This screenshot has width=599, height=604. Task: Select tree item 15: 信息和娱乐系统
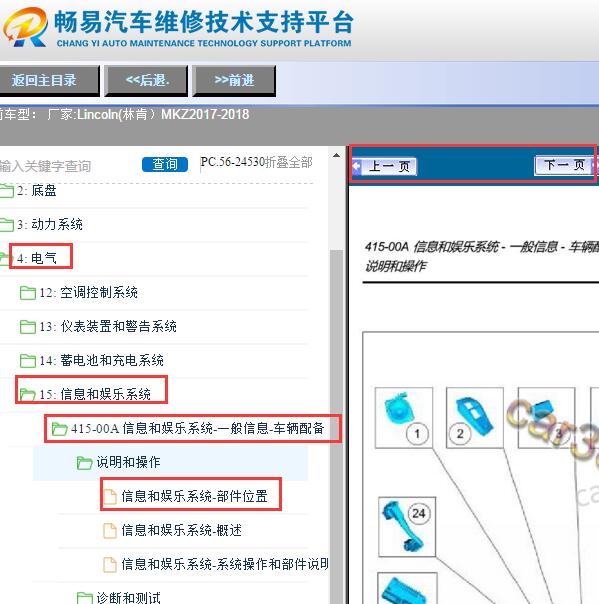(95, 394)
